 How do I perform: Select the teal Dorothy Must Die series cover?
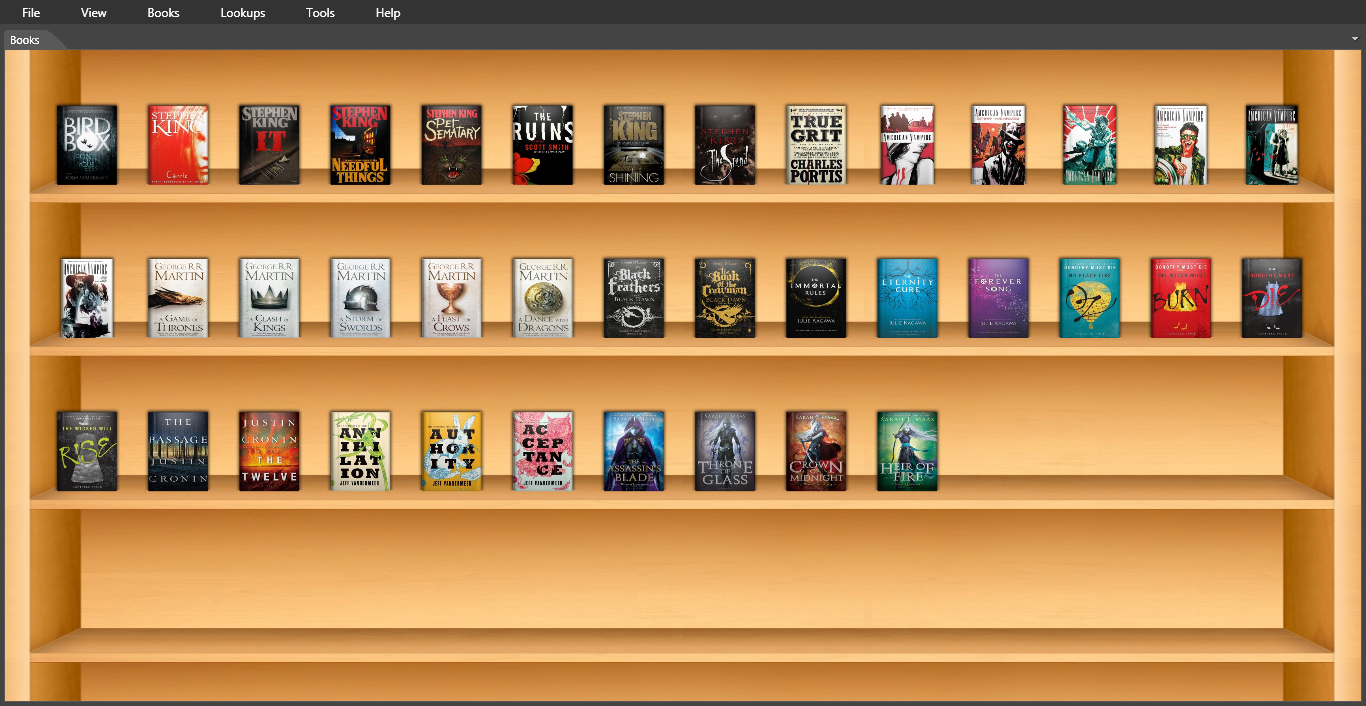[1089, 298]
